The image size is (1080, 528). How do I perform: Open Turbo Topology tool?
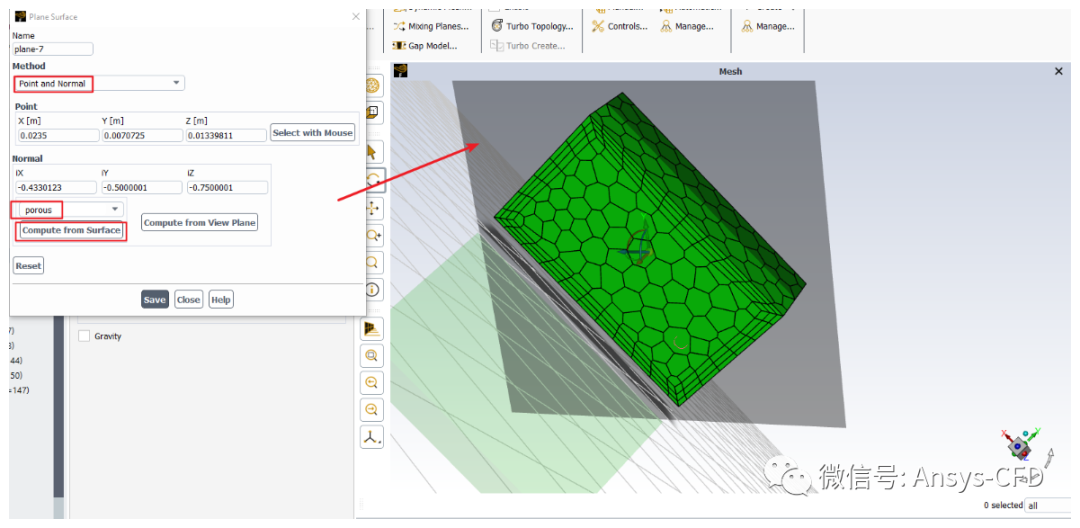[532, 26]
